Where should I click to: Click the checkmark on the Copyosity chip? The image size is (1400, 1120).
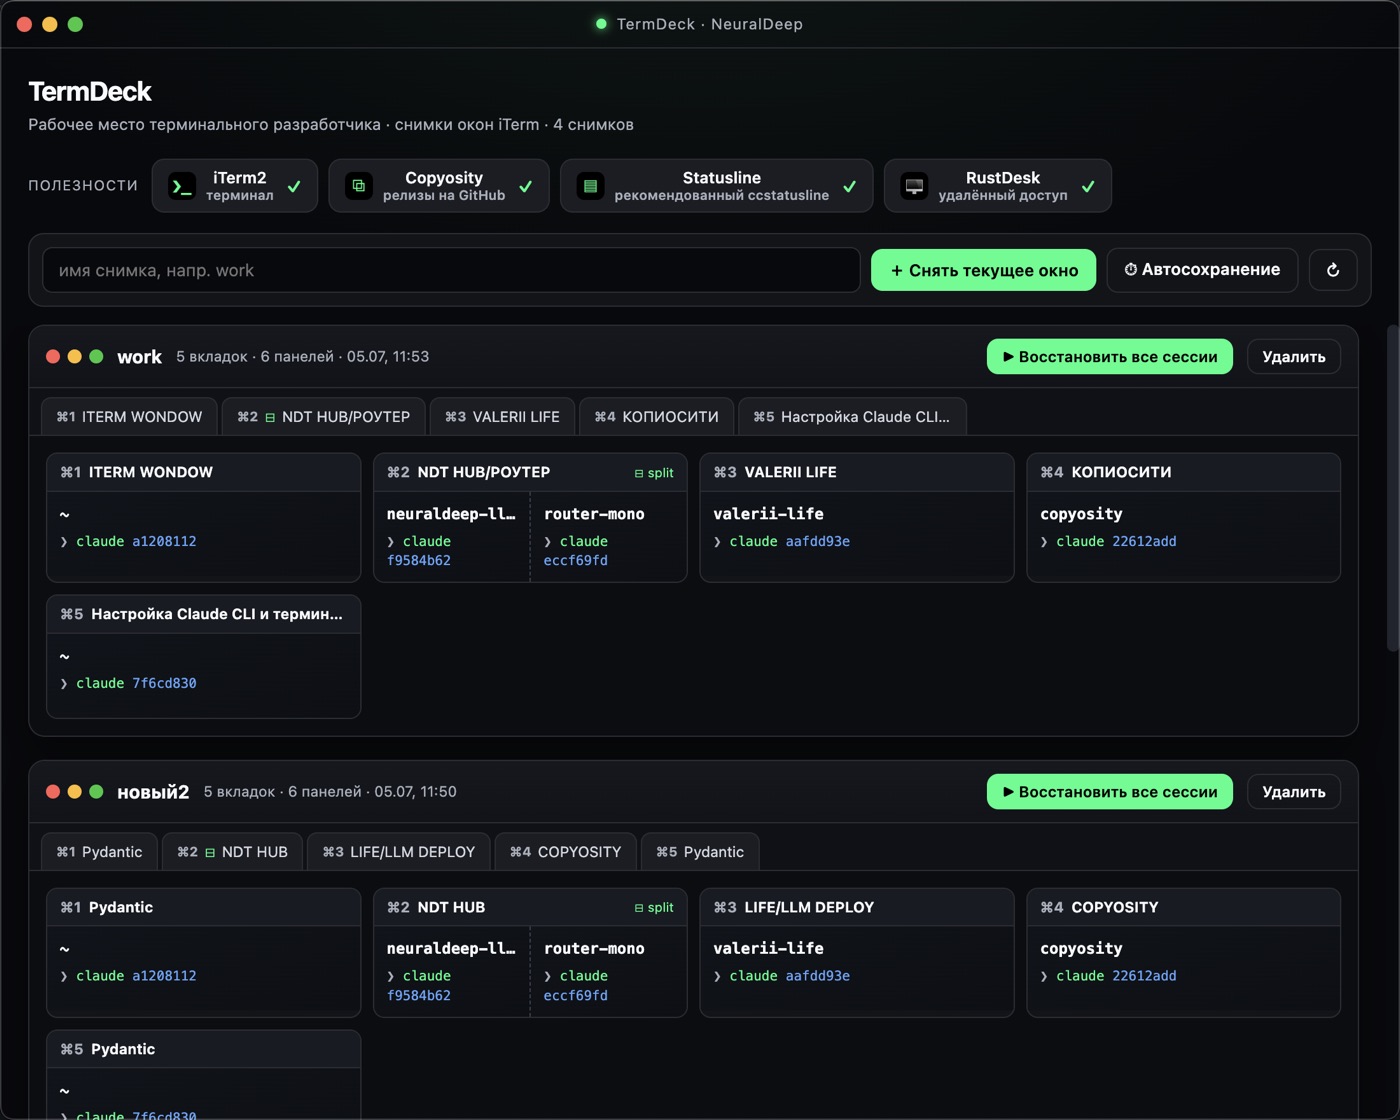click(x=526, y=186)
